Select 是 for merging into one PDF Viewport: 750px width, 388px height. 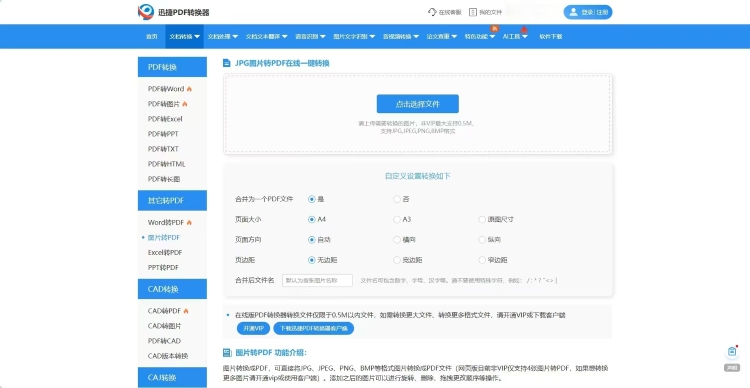[312, 199]
